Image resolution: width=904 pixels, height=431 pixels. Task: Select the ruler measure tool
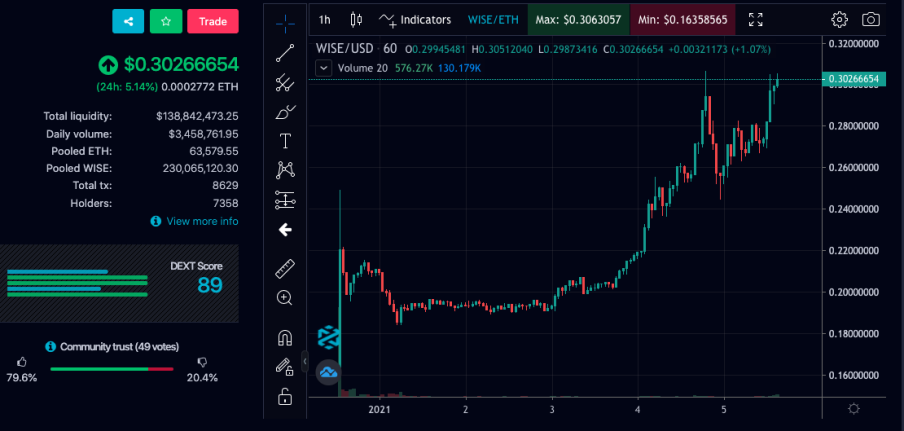coord(285,269)
